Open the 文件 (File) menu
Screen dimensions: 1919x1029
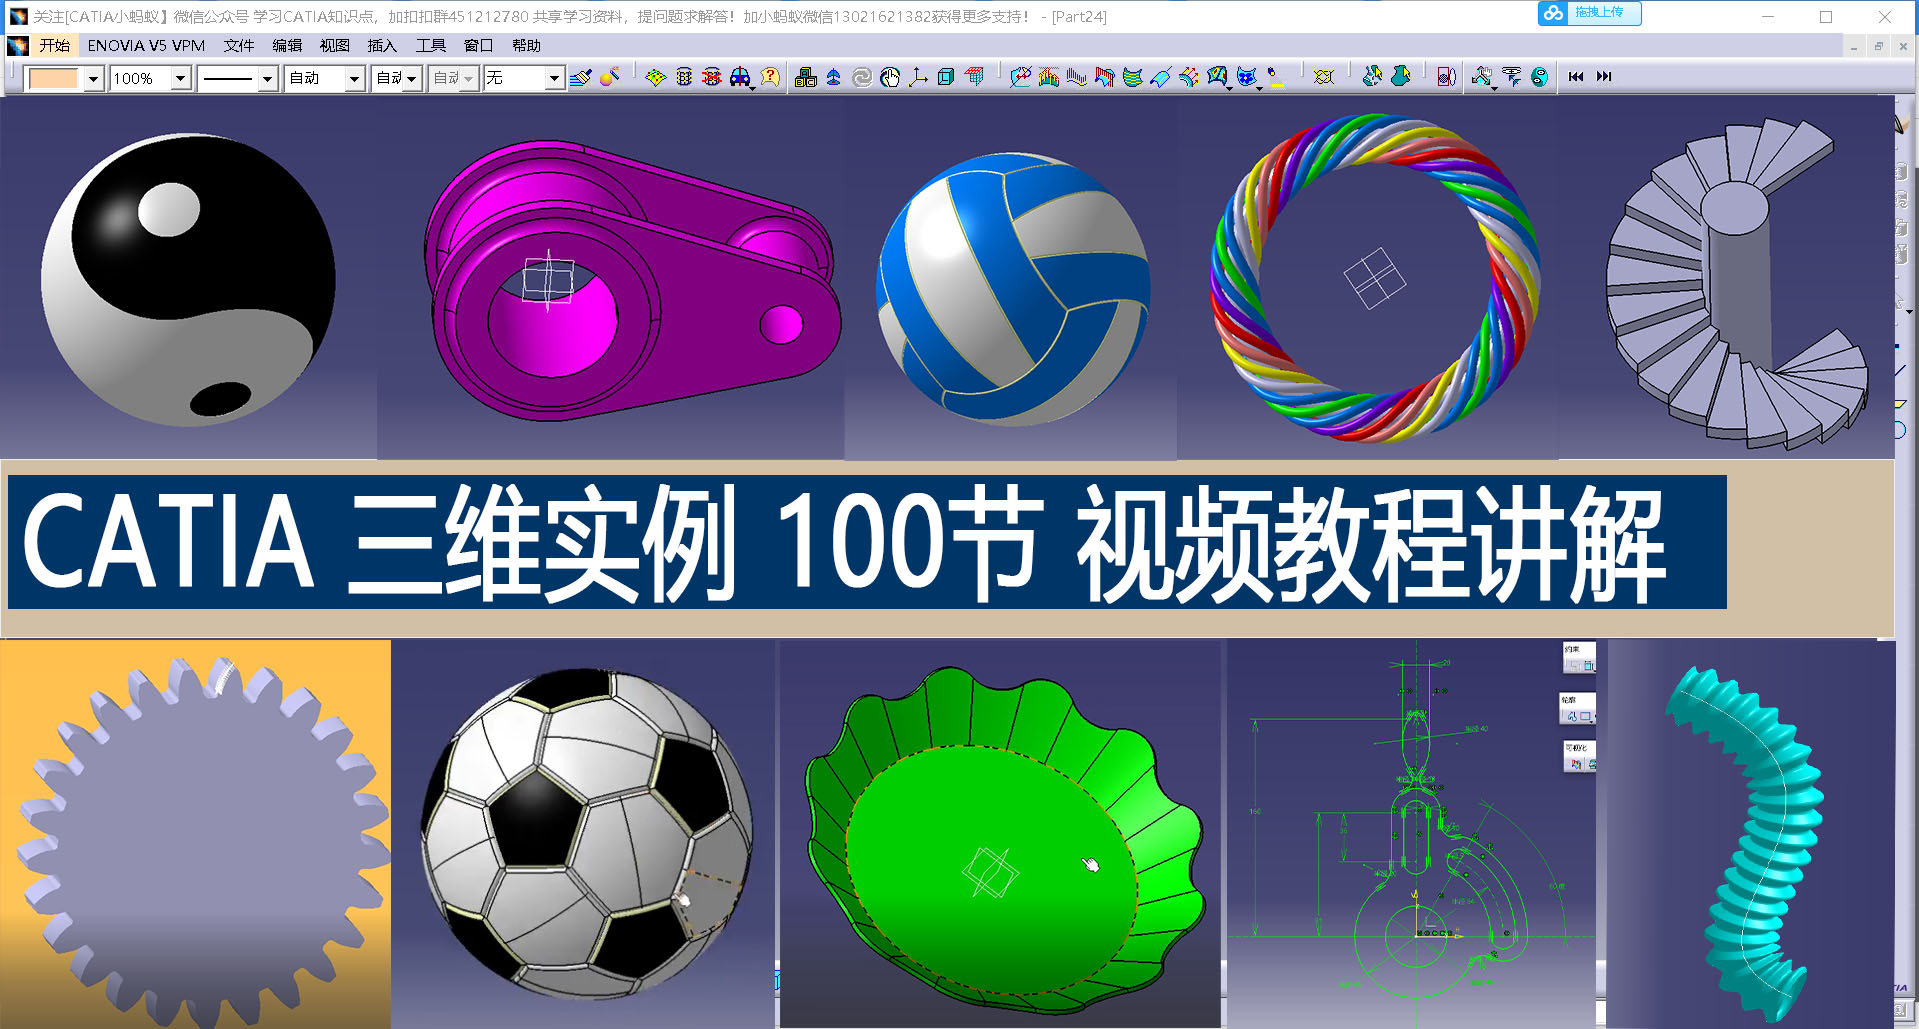239,46
